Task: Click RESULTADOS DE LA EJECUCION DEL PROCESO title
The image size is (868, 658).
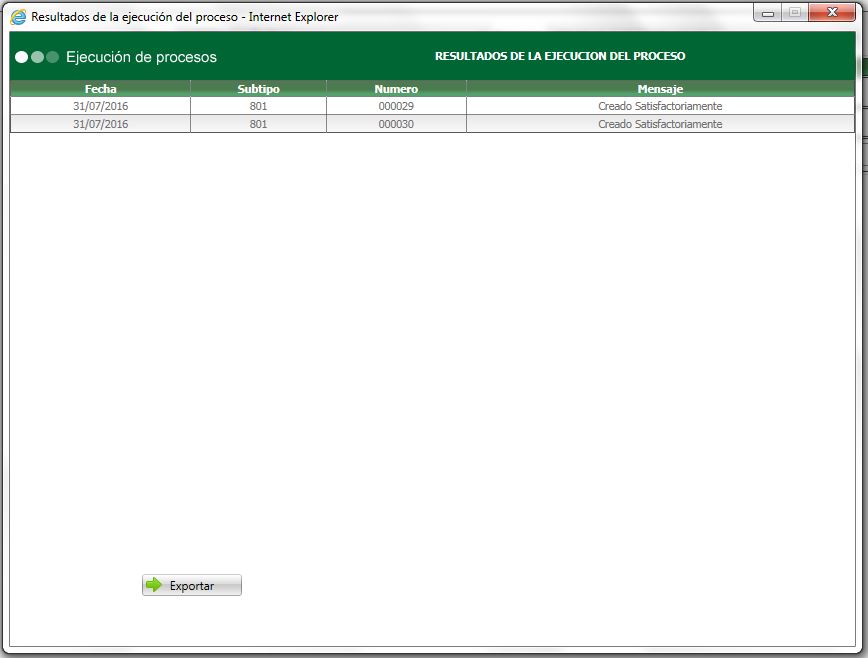Action: (x=560, y=56)
